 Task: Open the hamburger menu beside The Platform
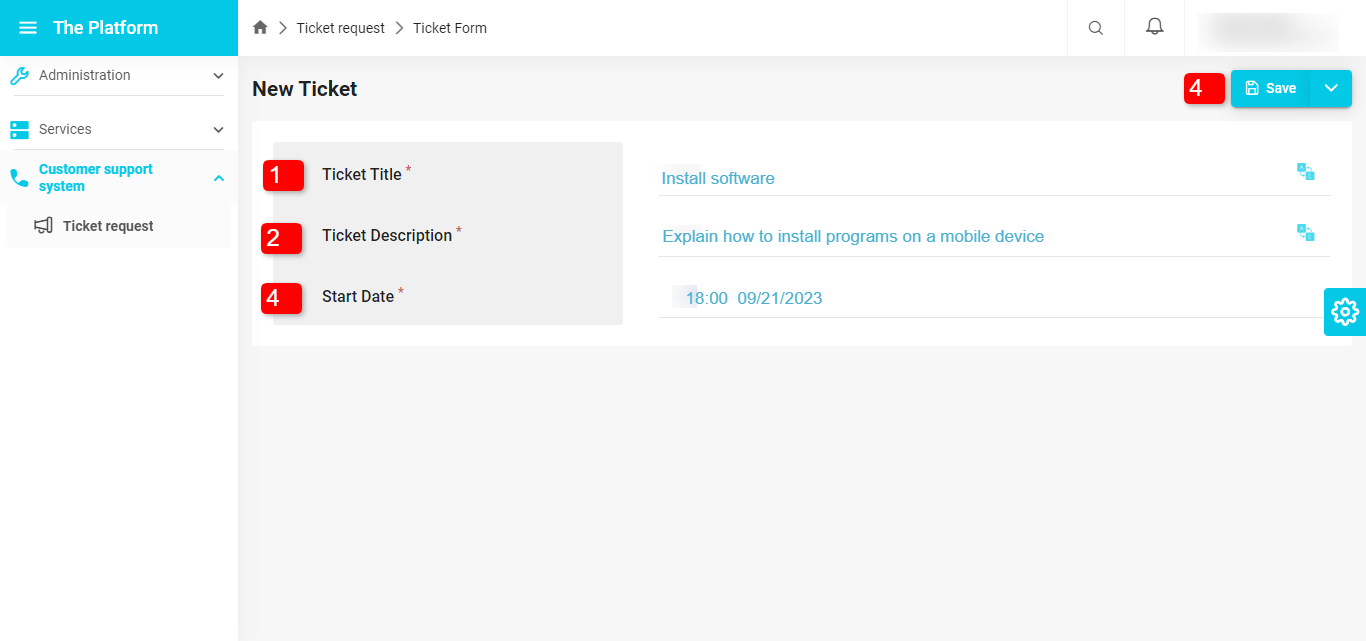coord(28,28)
